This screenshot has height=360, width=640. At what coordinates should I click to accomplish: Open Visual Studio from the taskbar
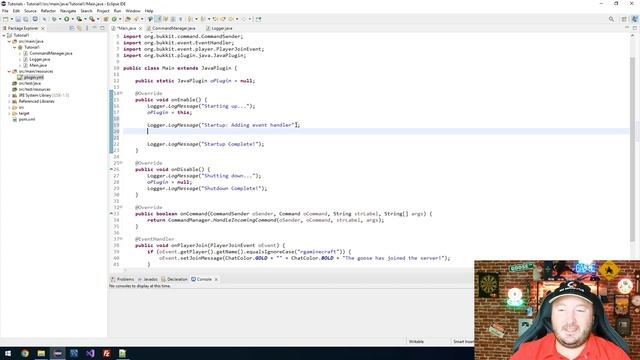[x=90, y=353]
